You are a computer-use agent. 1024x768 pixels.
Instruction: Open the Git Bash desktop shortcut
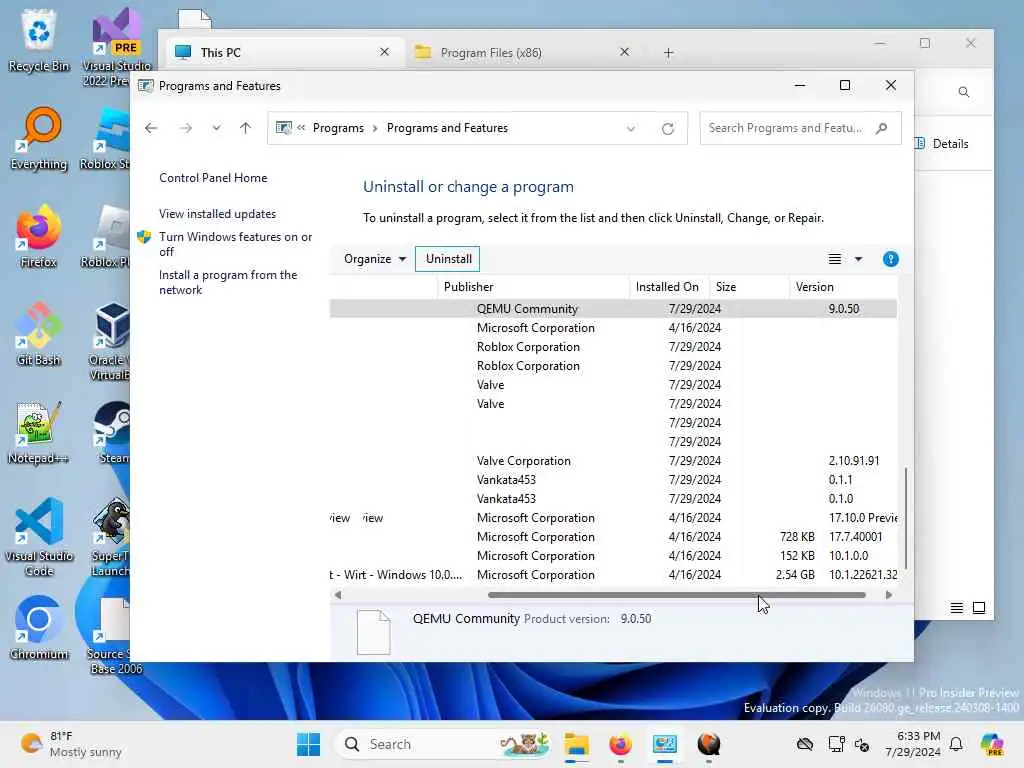pos(39,334)
